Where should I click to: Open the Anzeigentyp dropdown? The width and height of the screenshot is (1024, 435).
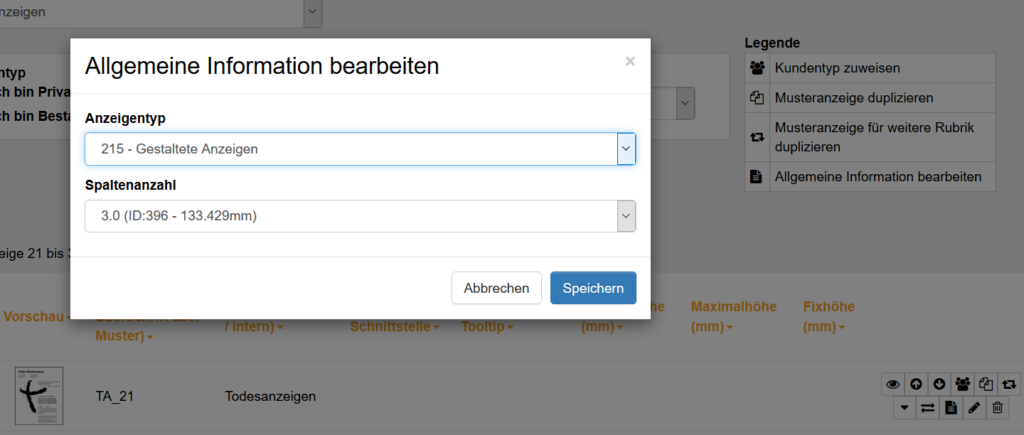[360, 149]
